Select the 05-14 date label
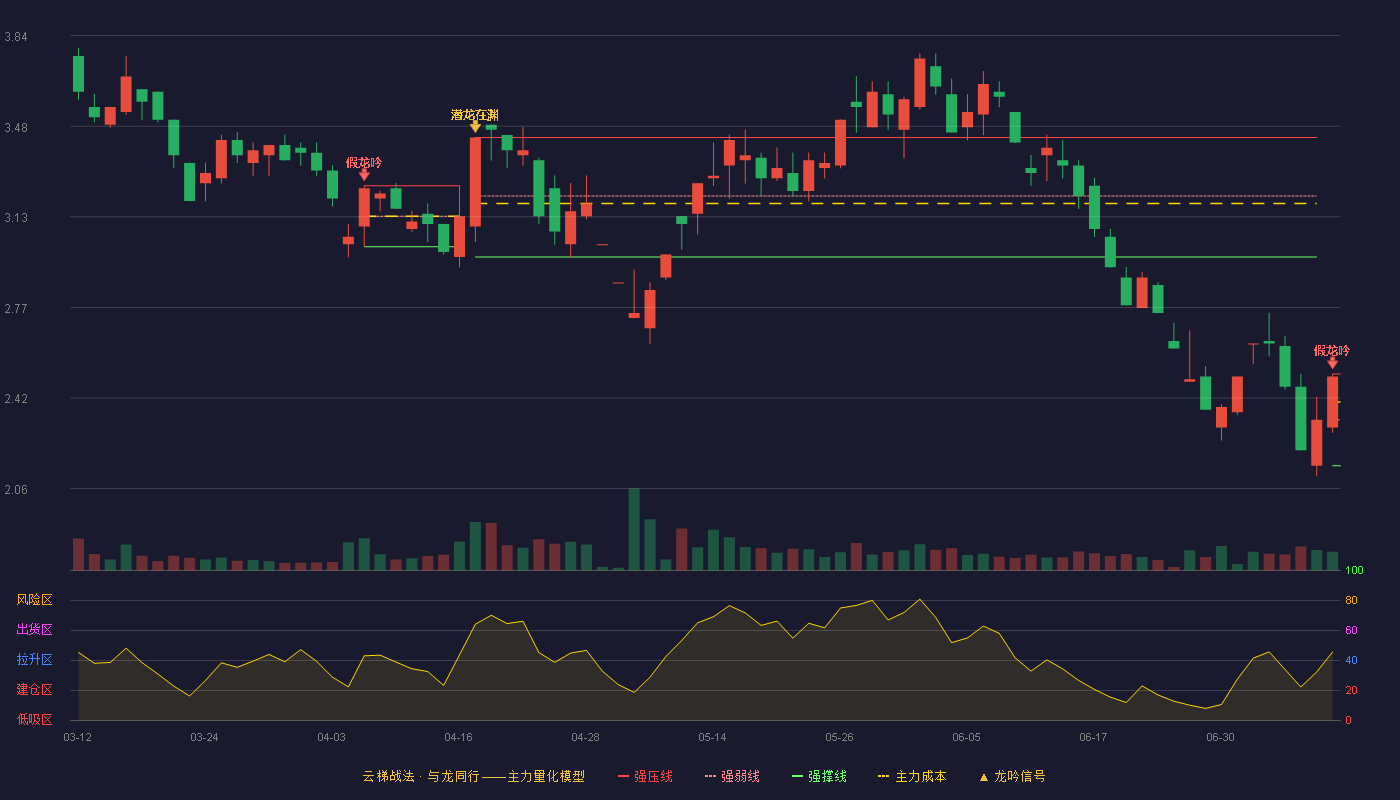This screenshot has height=800, width=1400. pos(712,737)
